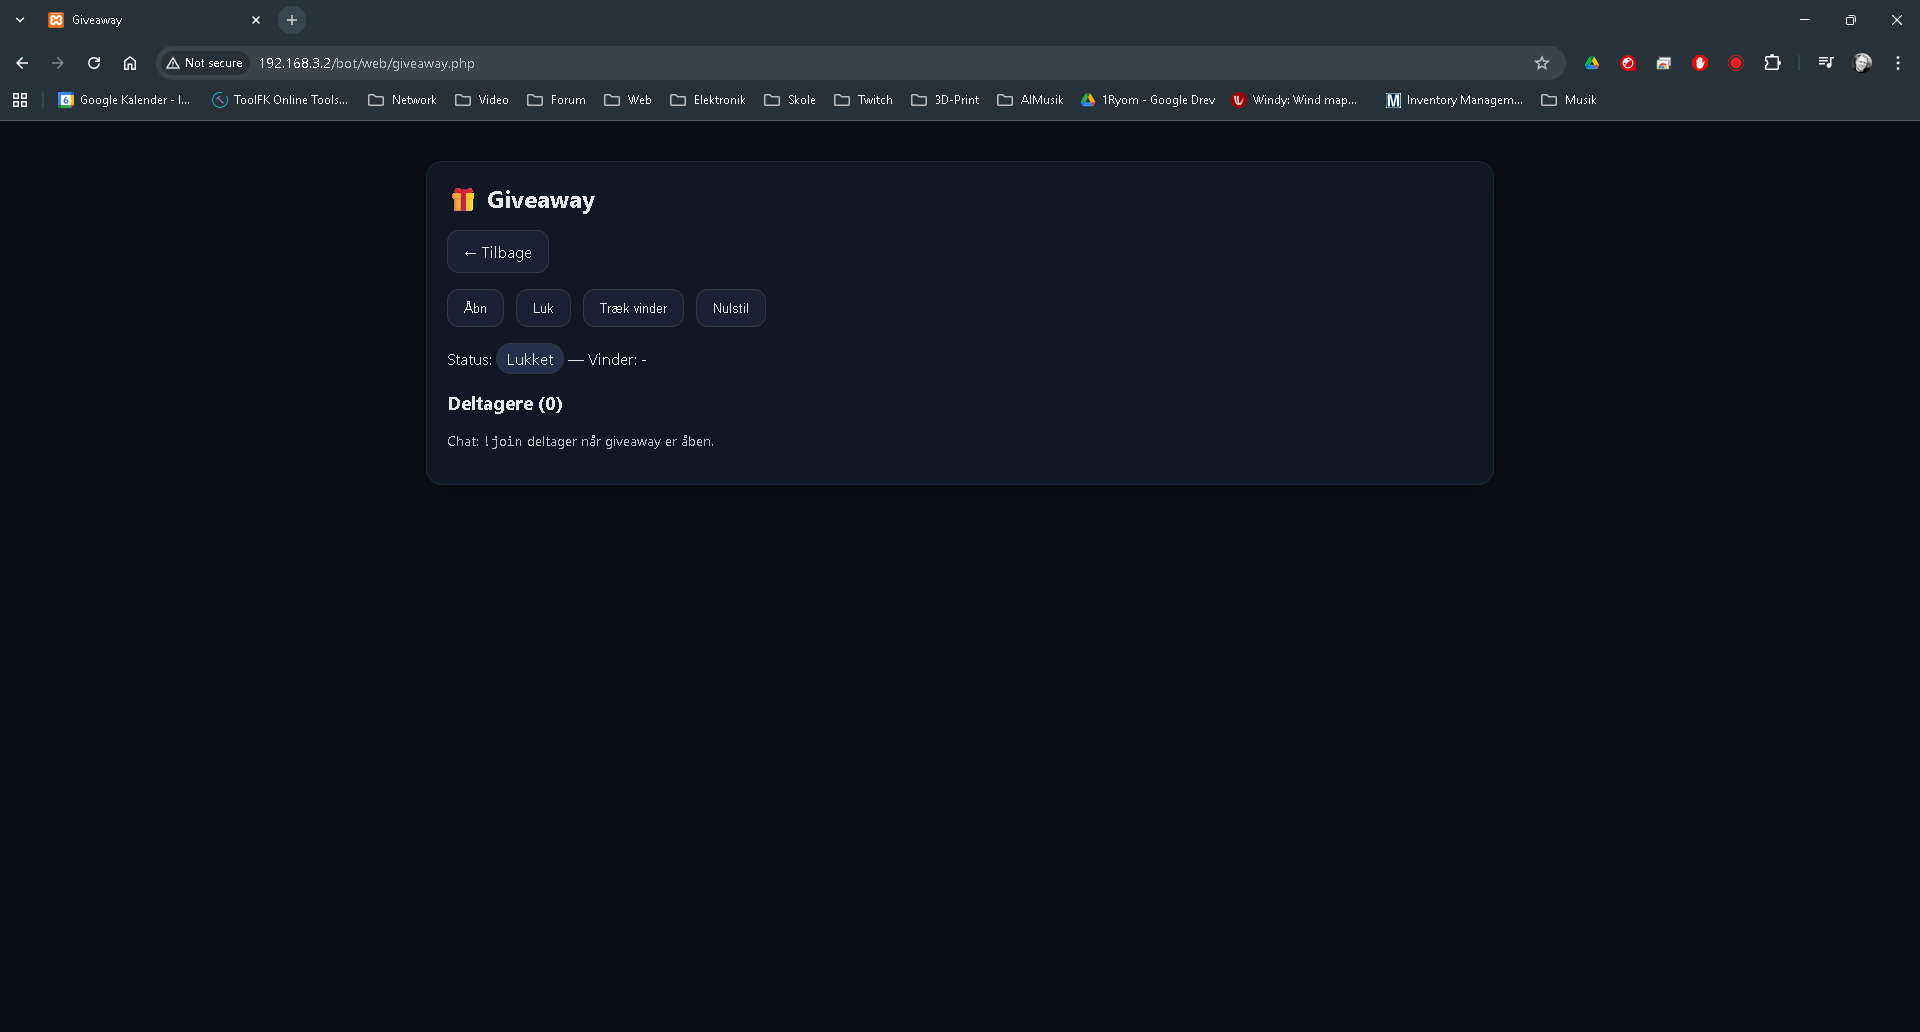Click the media control toolbar icon
This screenshot has height=1032, width=1920.
pyautogui.click(x=1826, y=63)
